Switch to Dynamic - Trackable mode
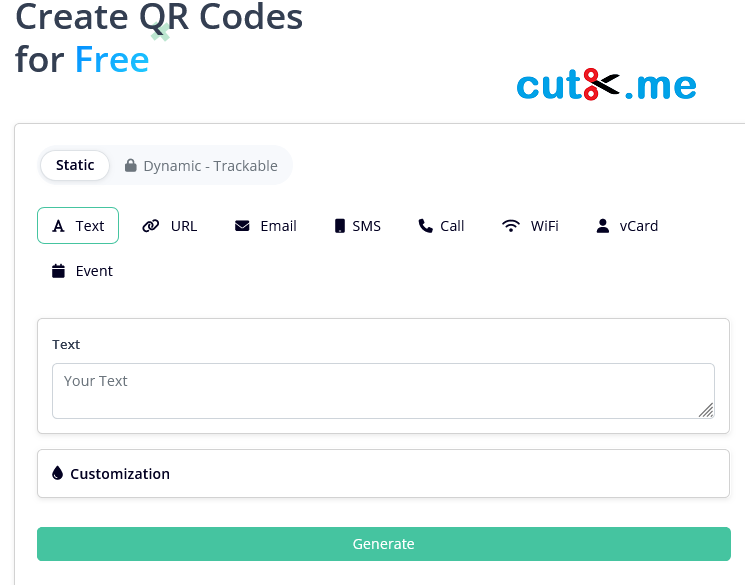 [x=201, y=165]
